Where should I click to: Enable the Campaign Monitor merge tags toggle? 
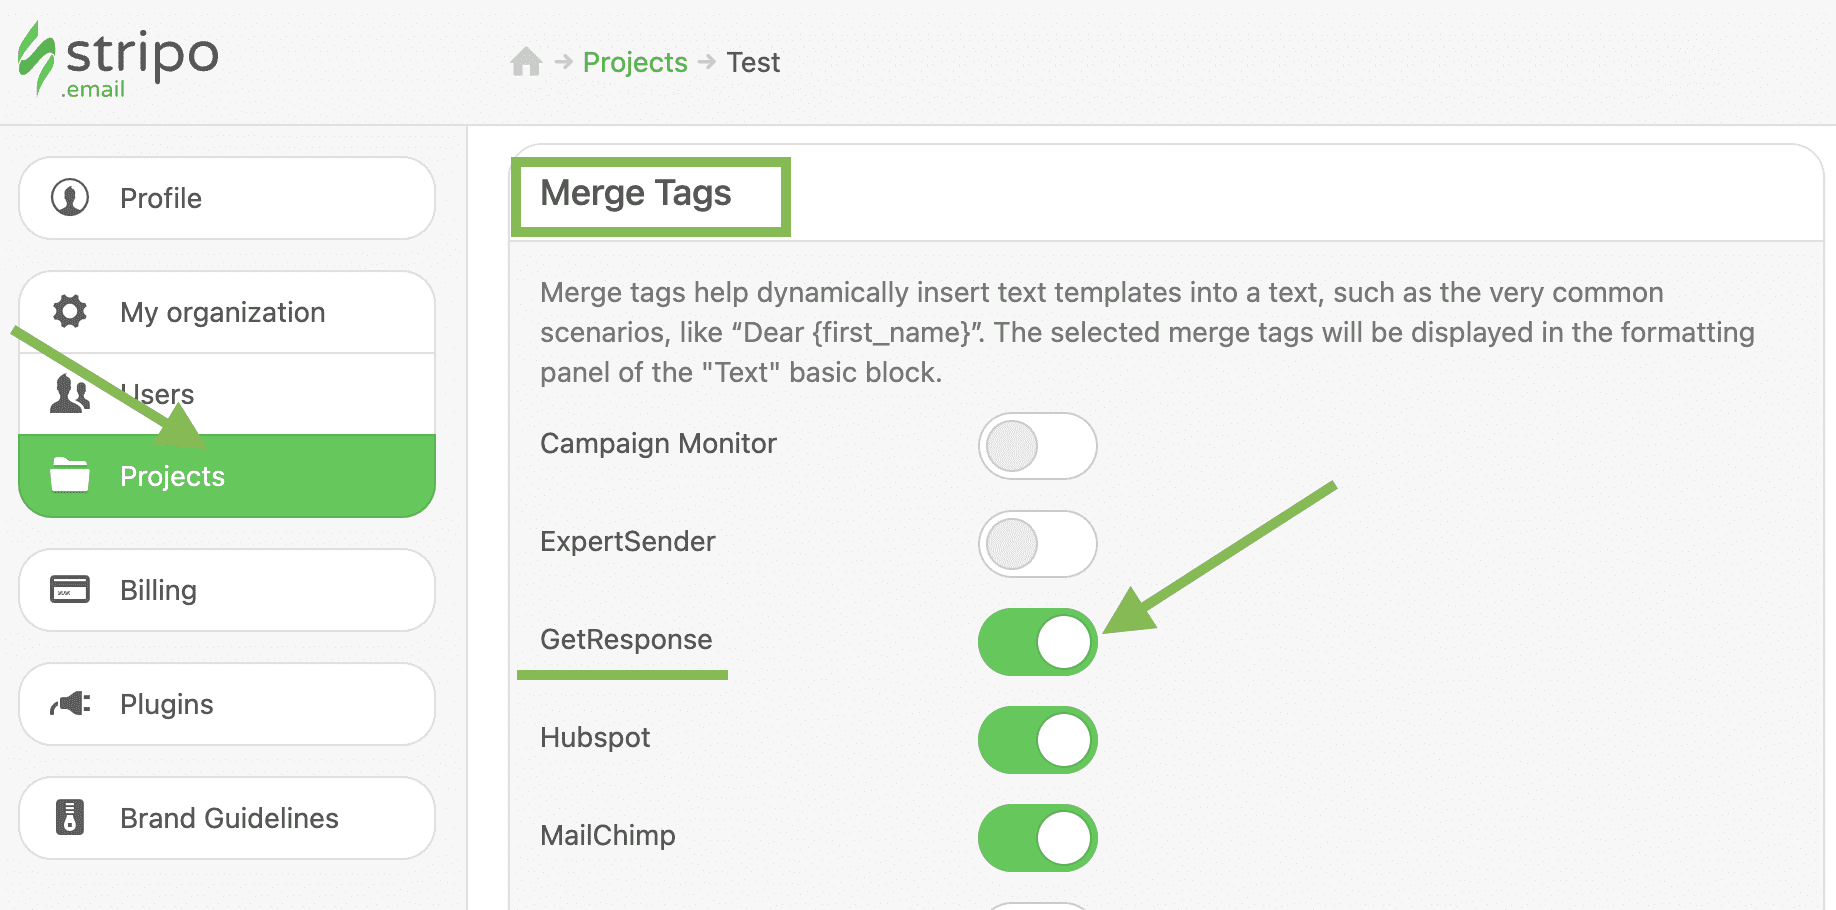1037,446
